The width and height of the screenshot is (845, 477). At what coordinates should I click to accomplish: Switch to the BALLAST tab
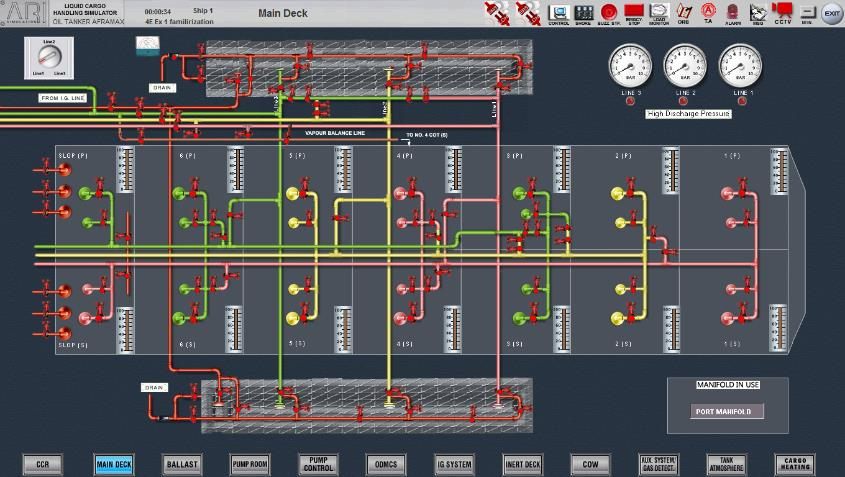(x=182, y=464)
